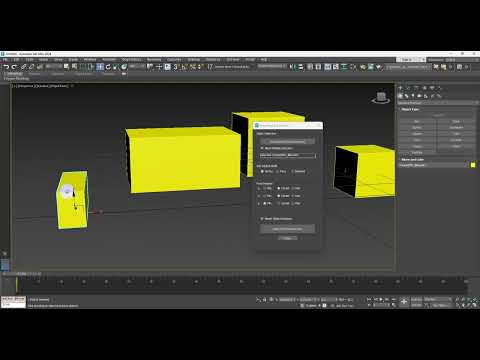Click the Sphere primitive button
Image resolution: width=480 pixels, height=360 pixels.
[x=417, y=128]
